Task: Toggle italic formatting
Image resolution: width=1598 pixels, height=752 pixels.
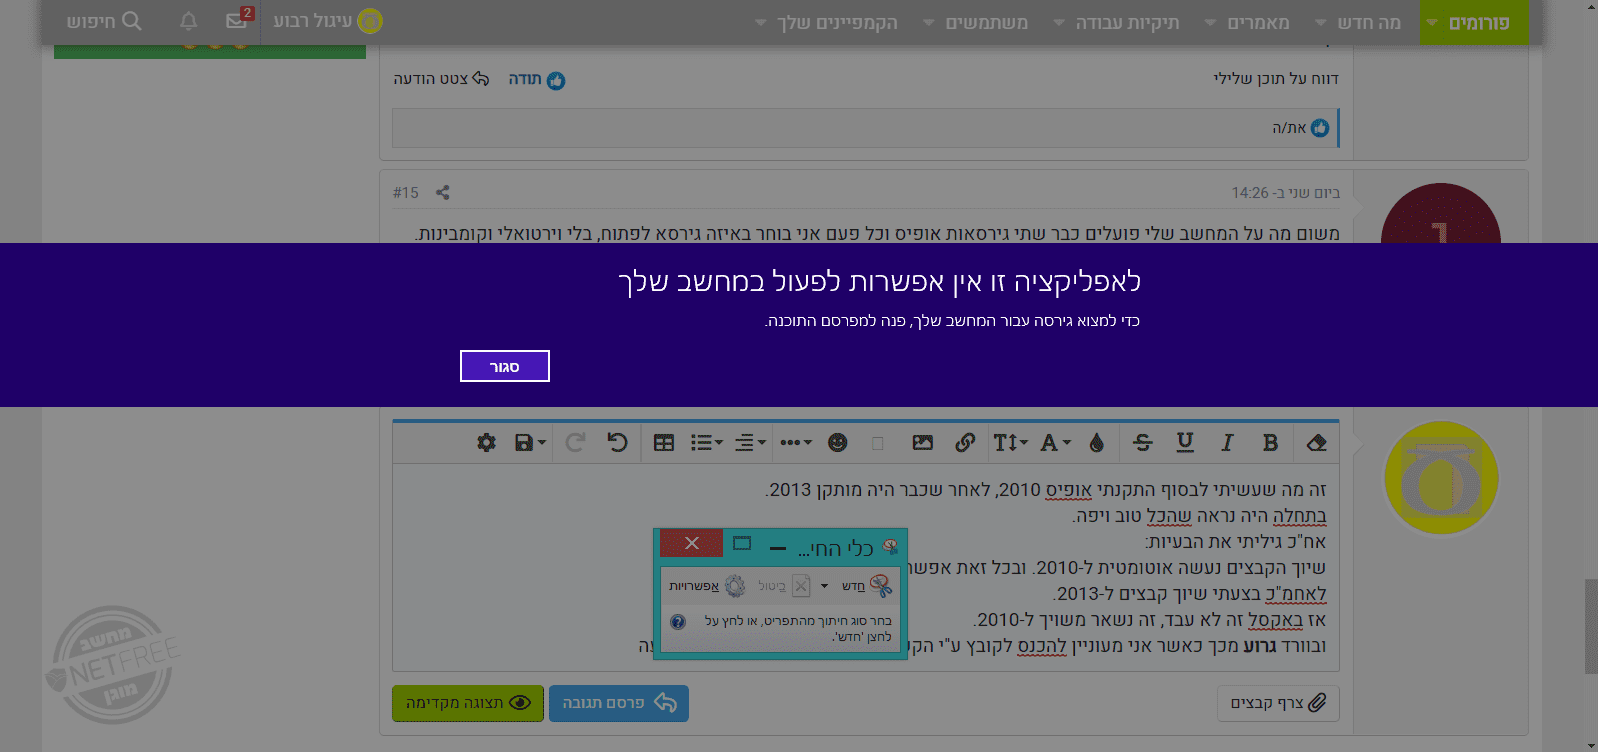Action: pos(1227,442)
